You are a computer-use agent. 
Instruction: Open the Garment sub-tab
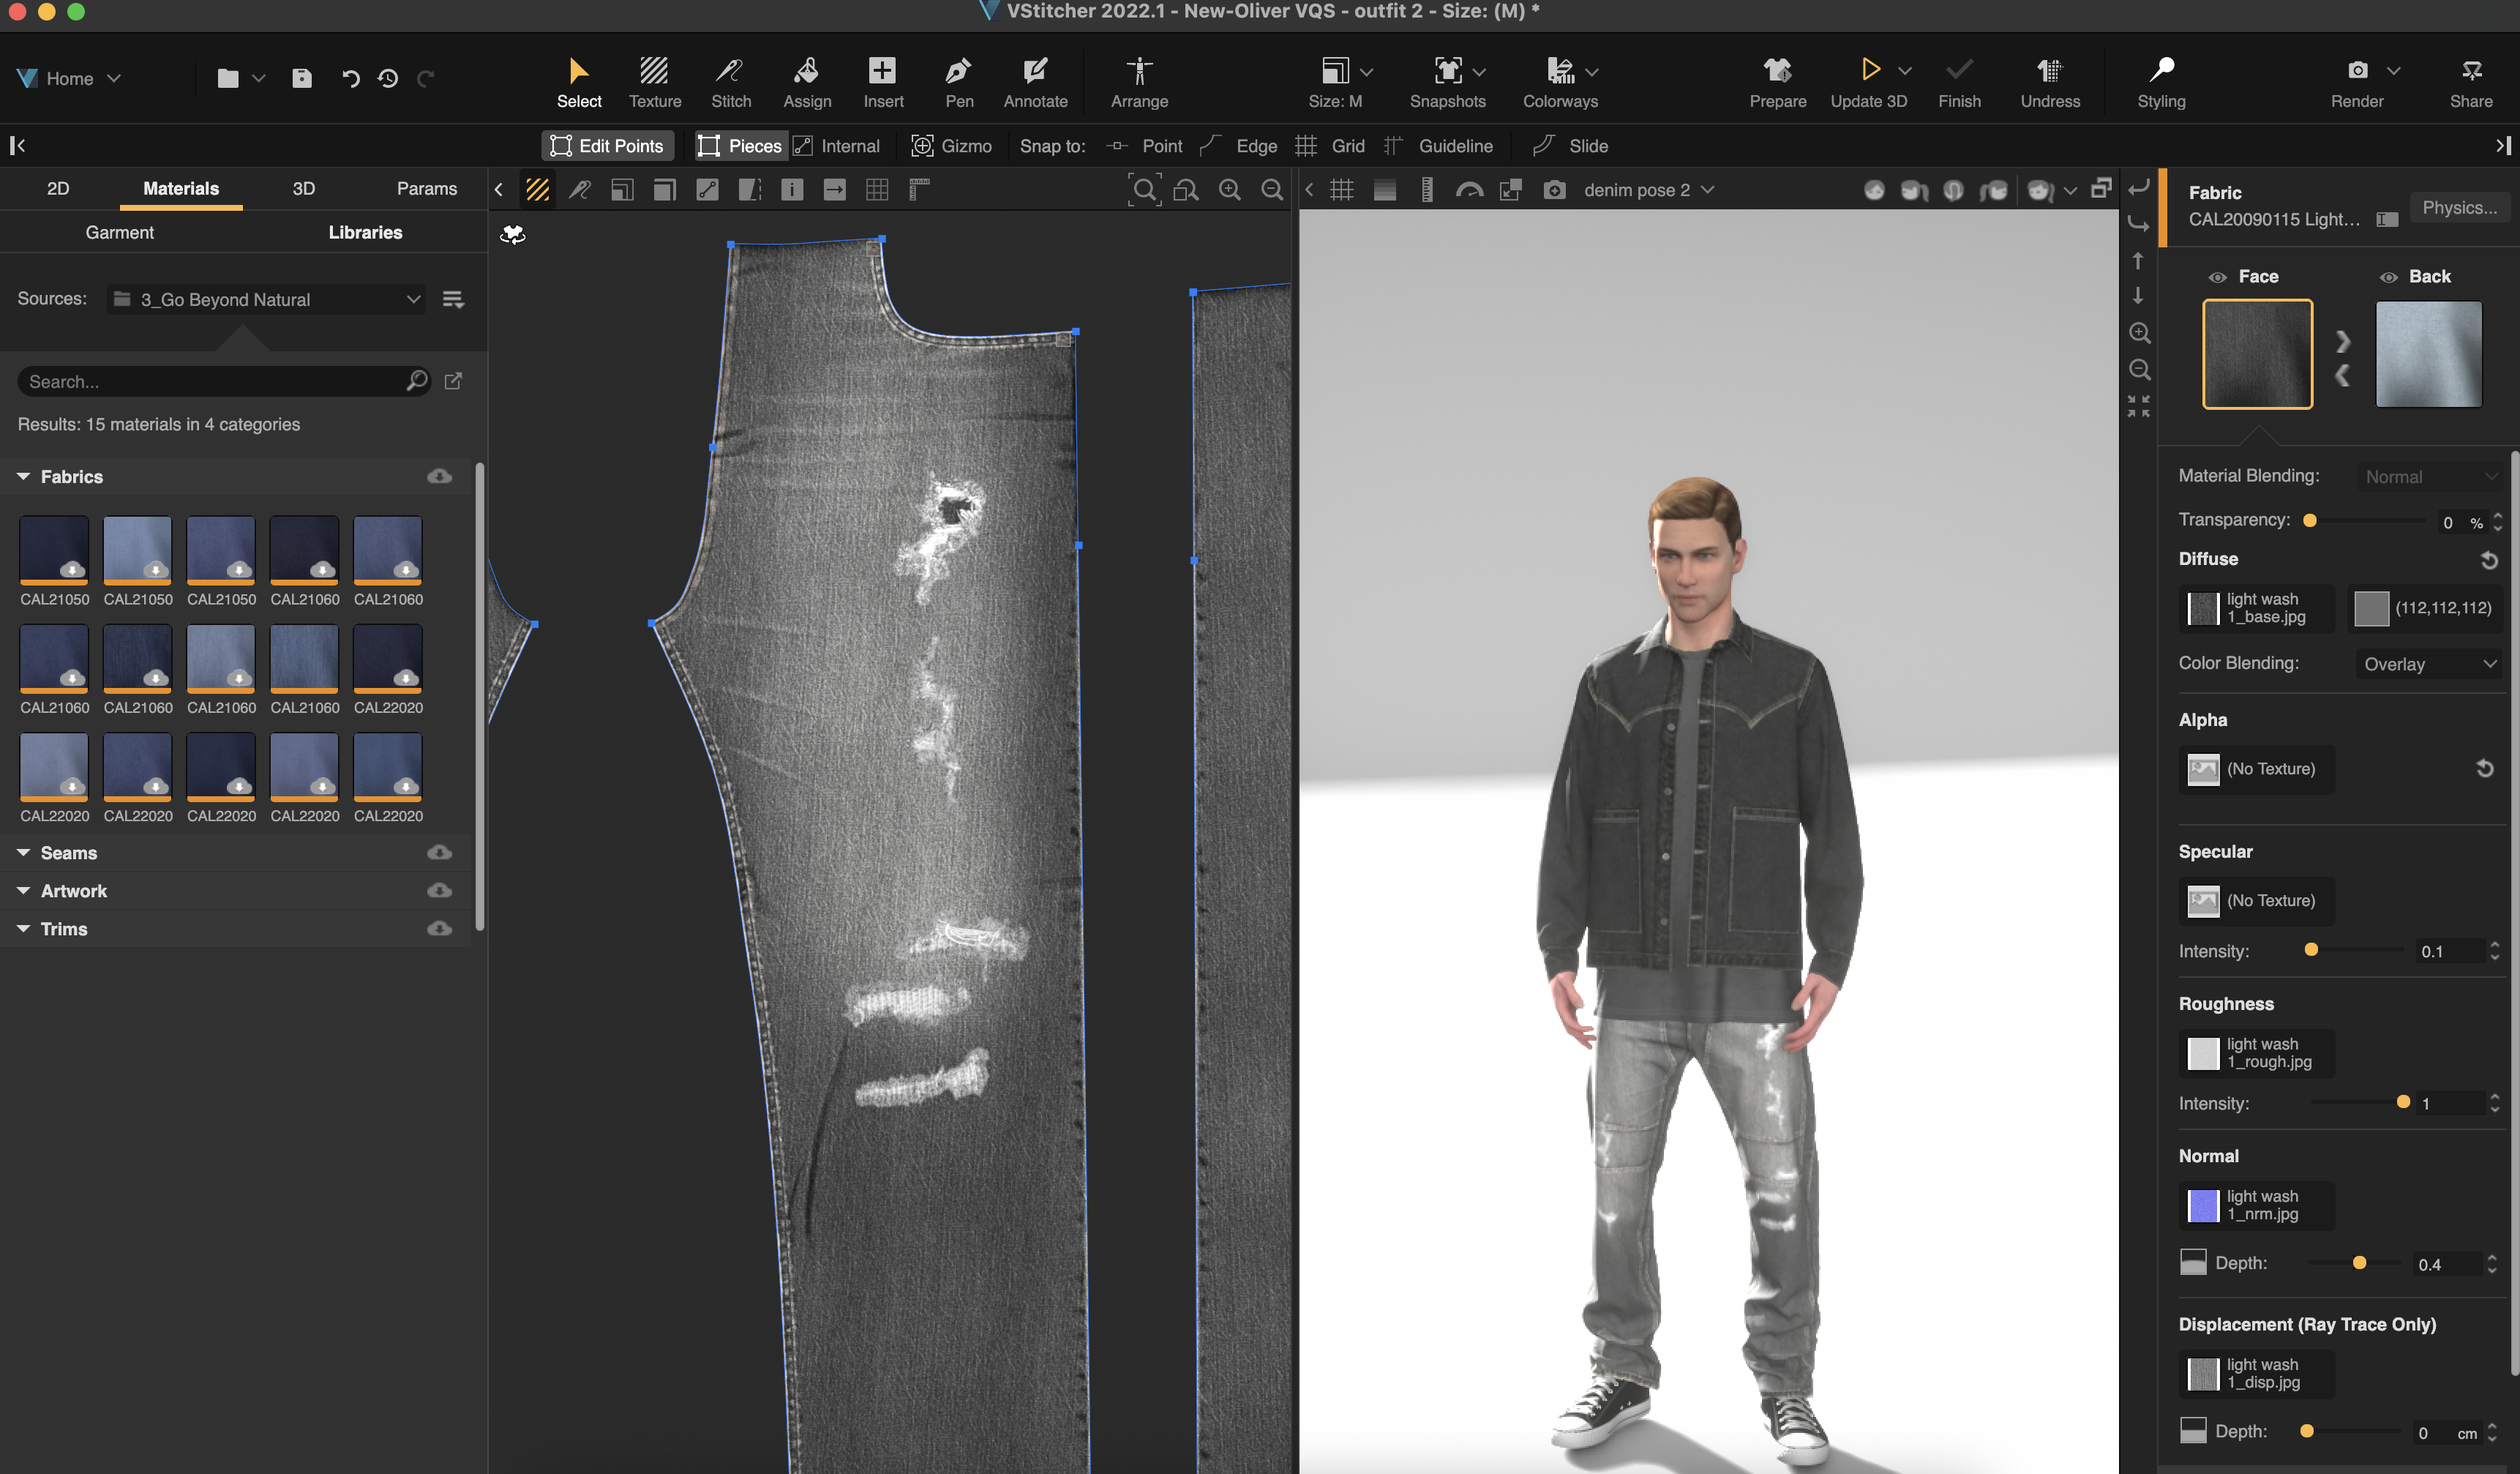(119, 232)
